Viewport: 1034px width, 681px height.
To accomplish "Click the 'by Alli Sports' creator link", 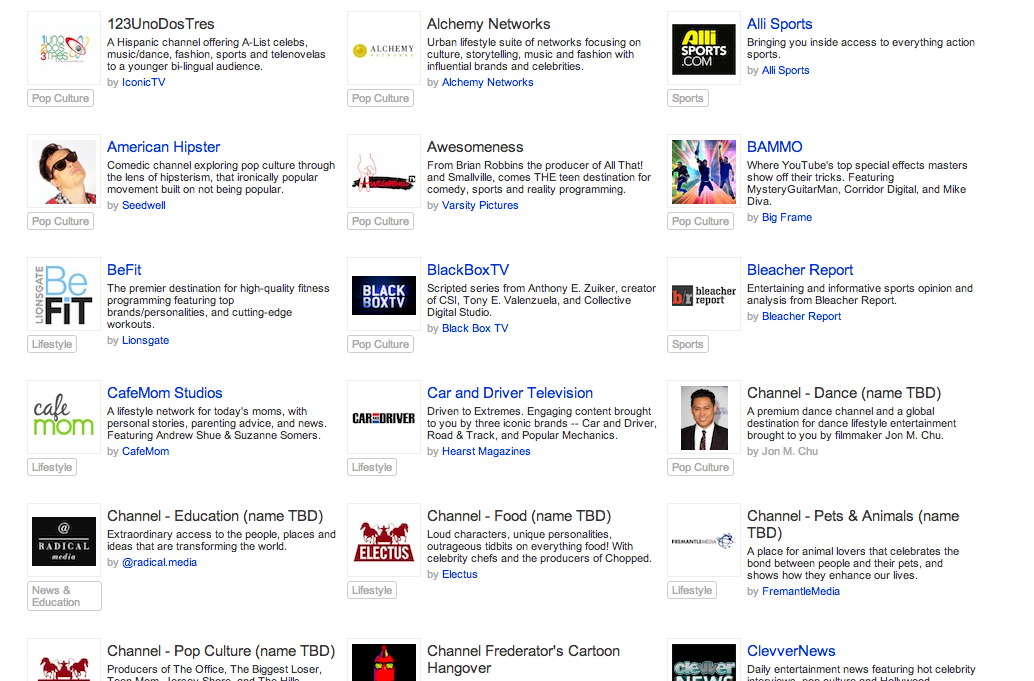I will coord(785,71).
